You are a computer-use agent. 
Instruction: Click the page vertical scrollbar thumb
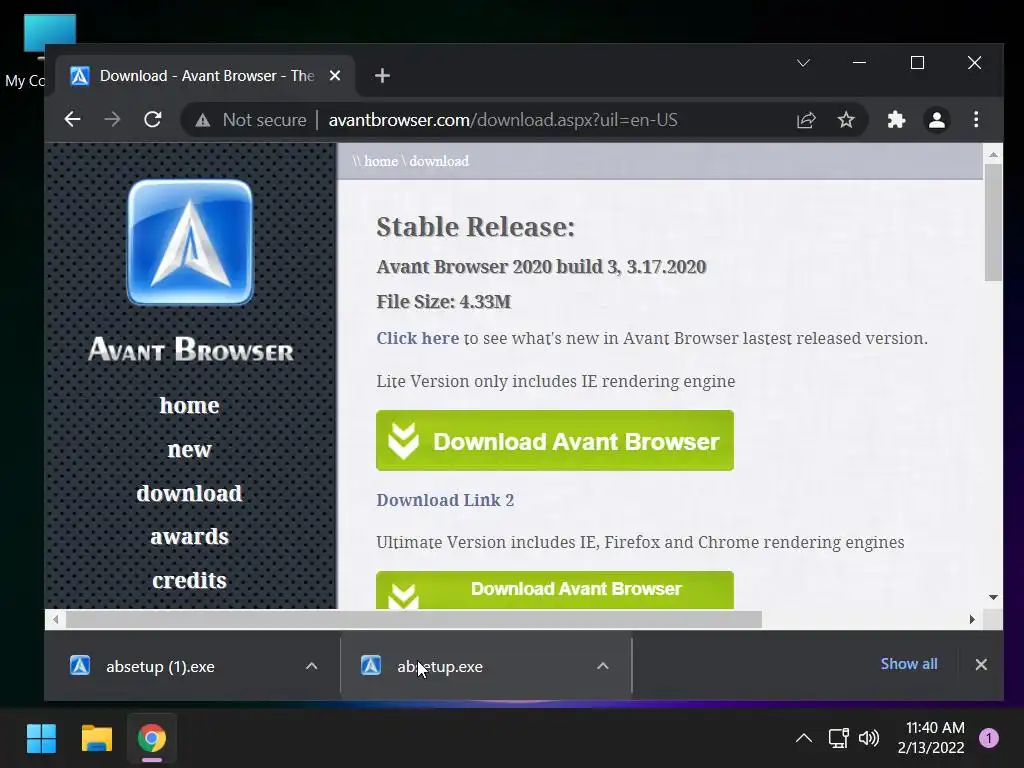(993, 222)
